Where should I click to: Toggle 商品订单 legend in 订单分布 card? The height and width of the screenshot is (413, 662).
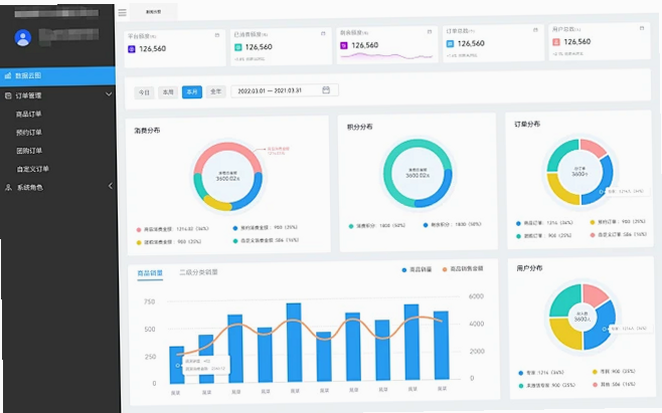[545, 223]
